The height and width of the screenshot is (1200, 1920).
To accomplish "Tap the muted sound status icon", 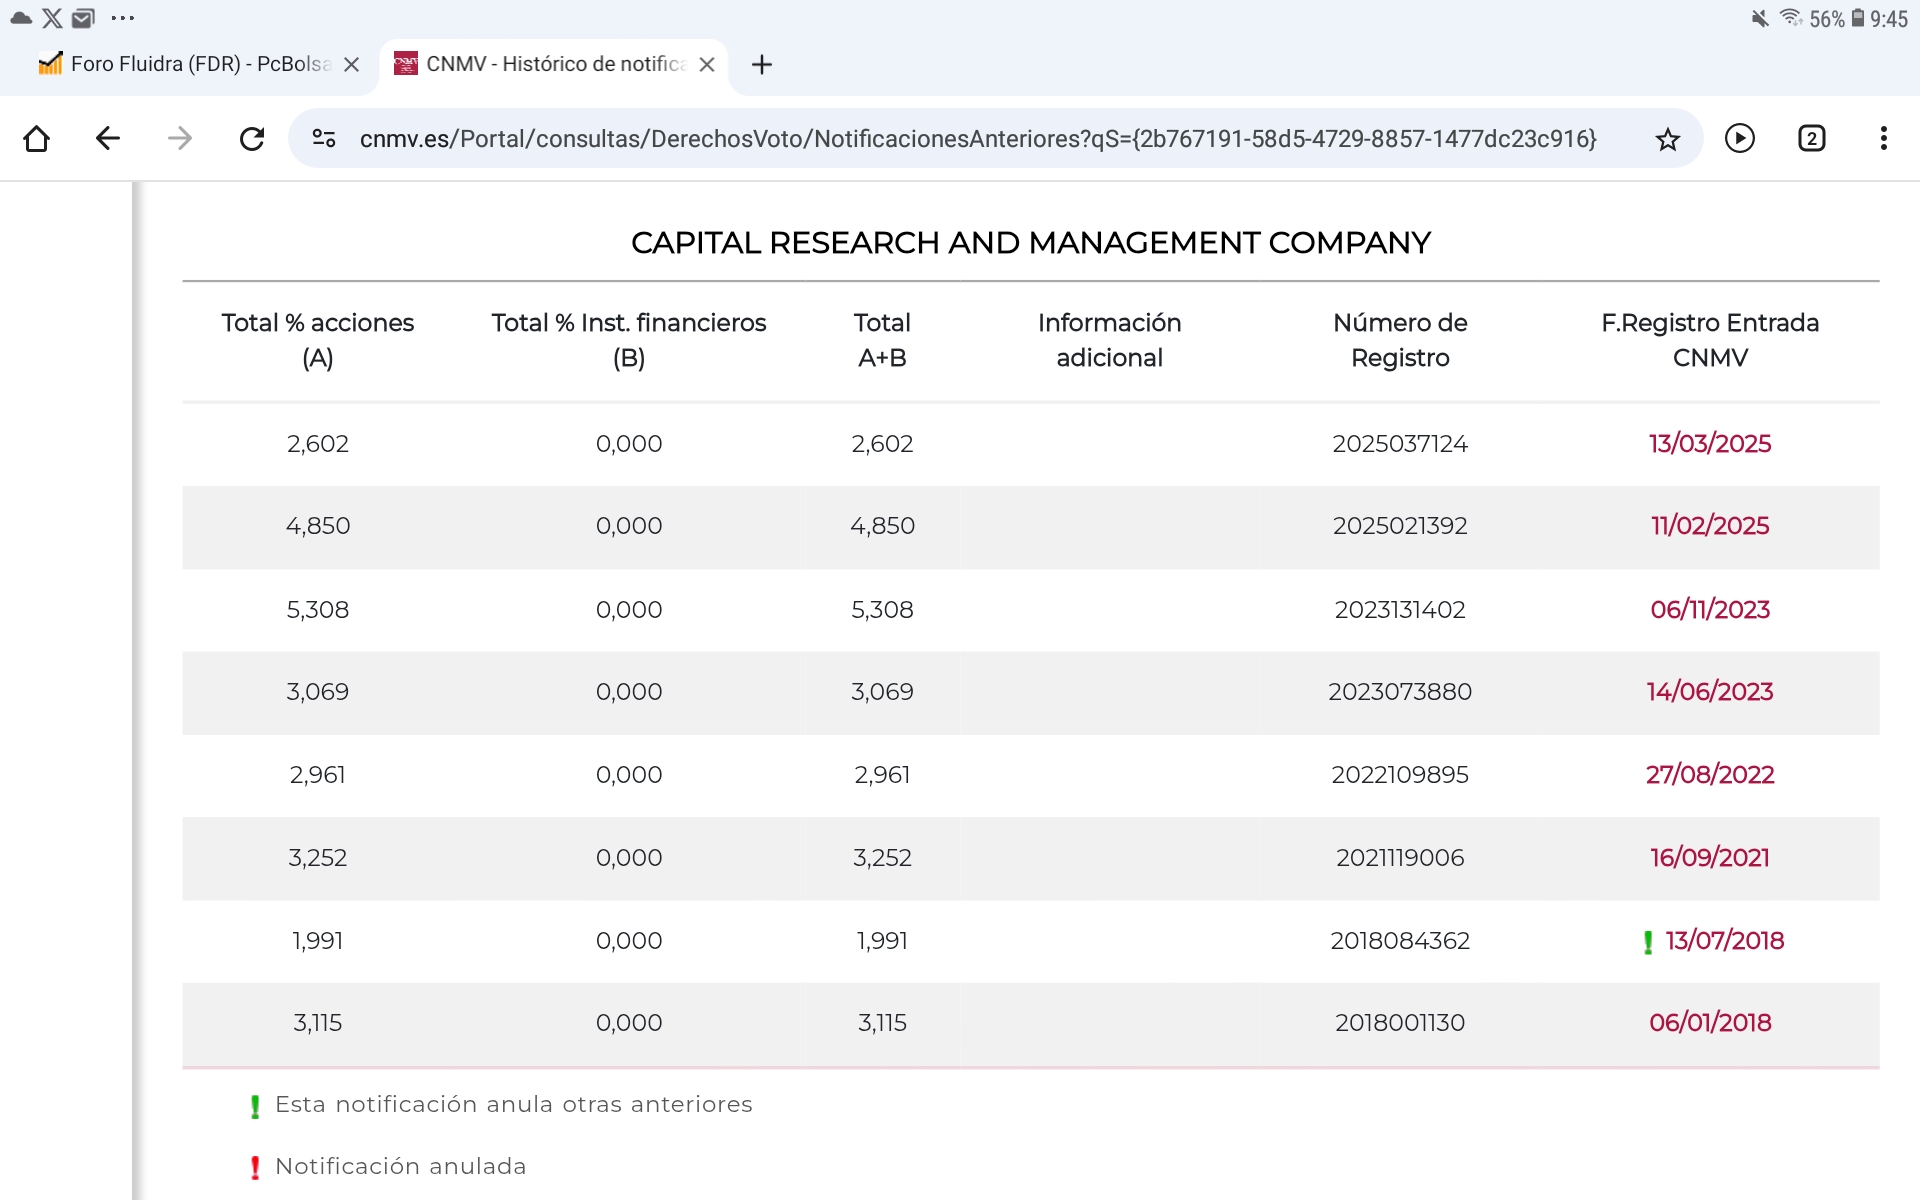I will (x=1760, y=18).
